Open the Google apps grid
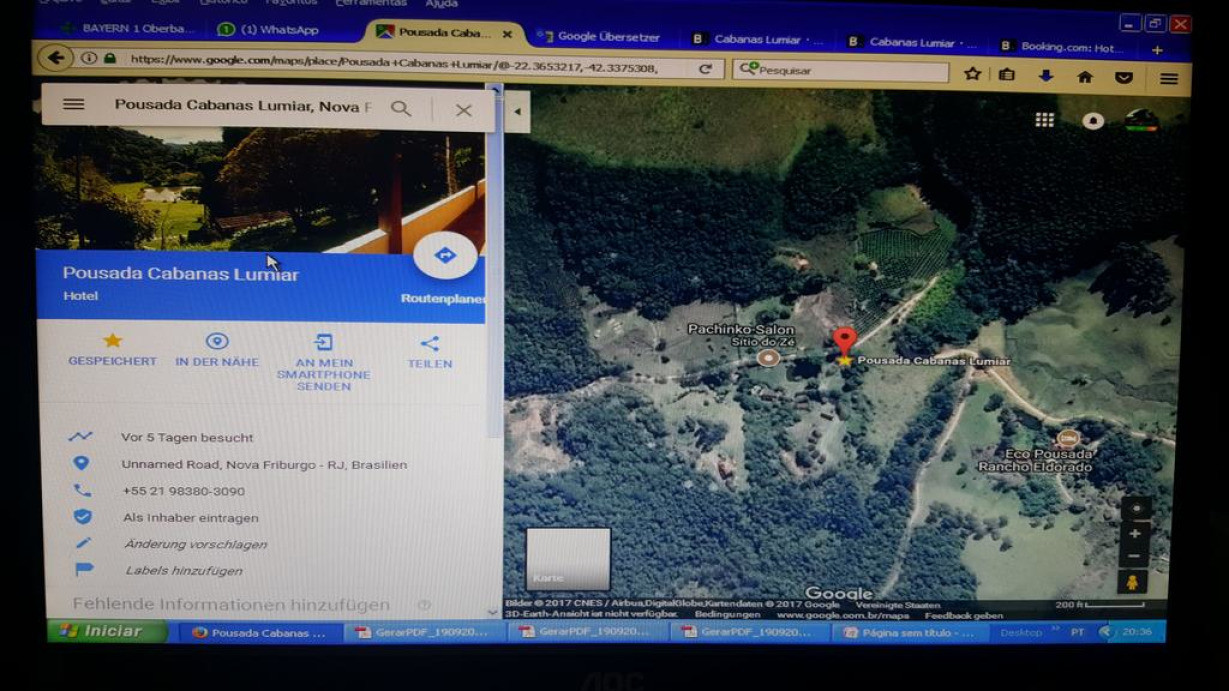 1044,120
